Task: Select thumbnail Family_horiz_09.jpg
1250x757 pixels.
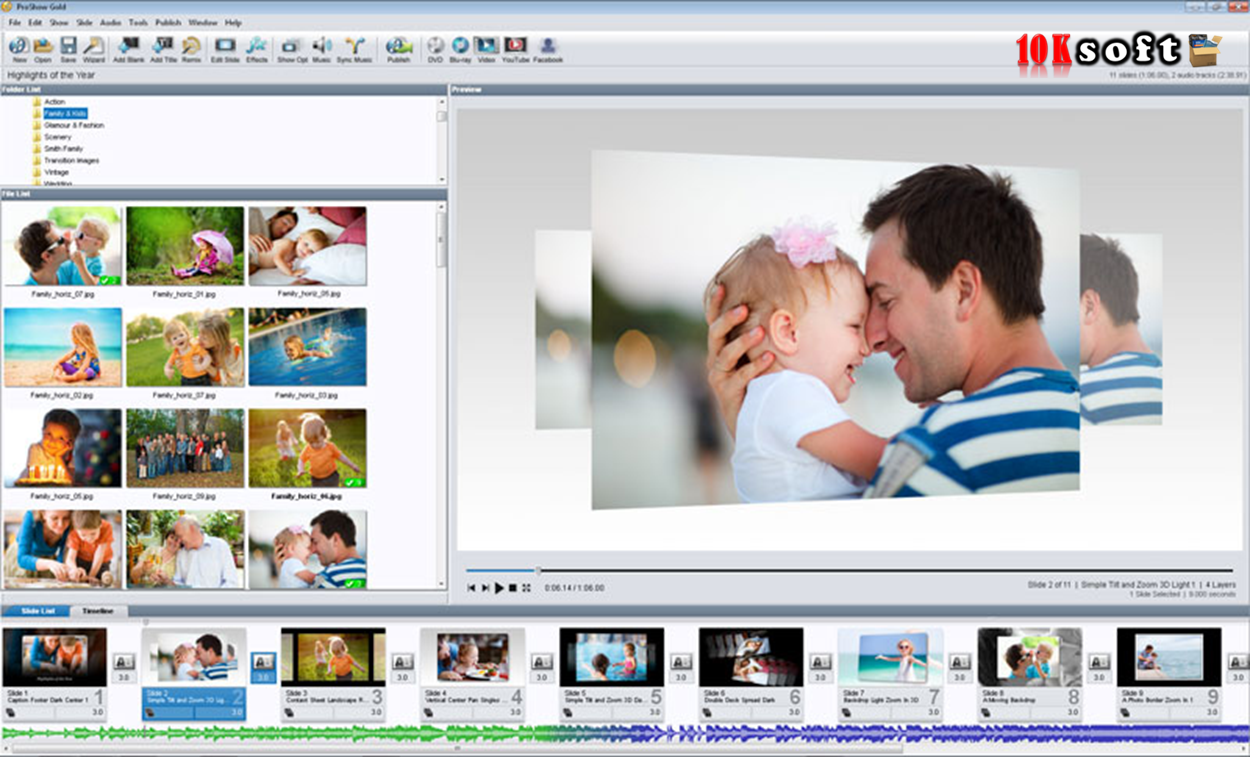Action: pos(185,448)
